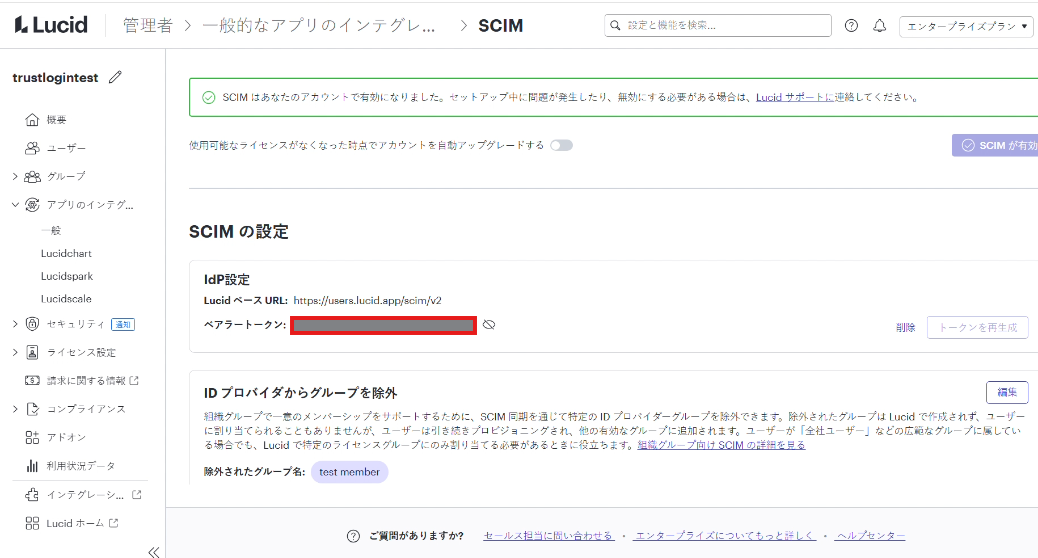Screen dimensions: 1038x558
Task: Click the 編集 button
Action: click(x=1007, y=393)
